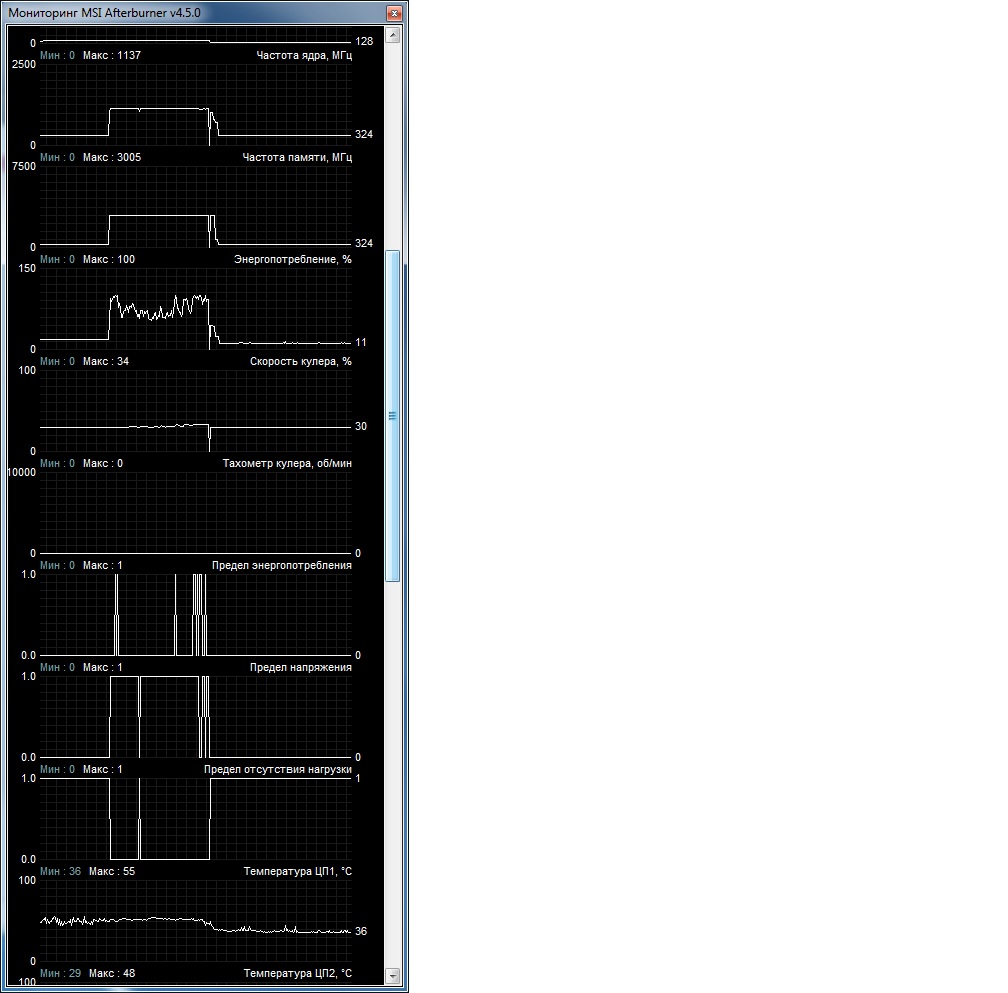The image size is (1008, 993).
Task: Click the 'Макс : 55' value
Action: (x=112, y=872)
